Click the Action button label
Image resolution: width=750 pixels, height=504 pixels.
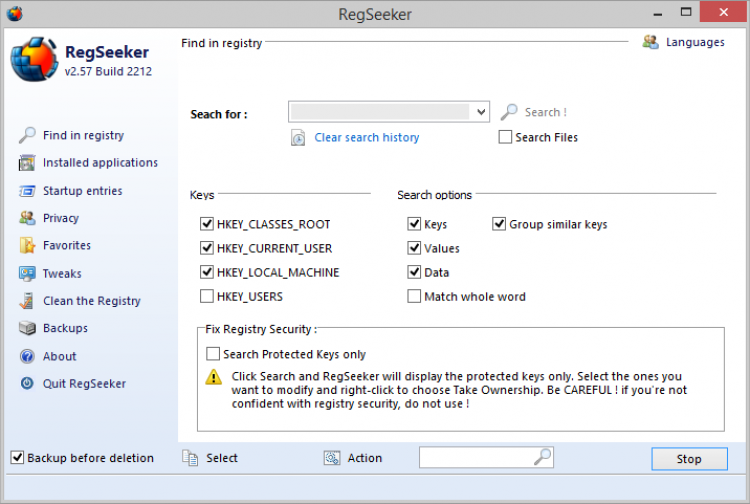click(364, 458)
